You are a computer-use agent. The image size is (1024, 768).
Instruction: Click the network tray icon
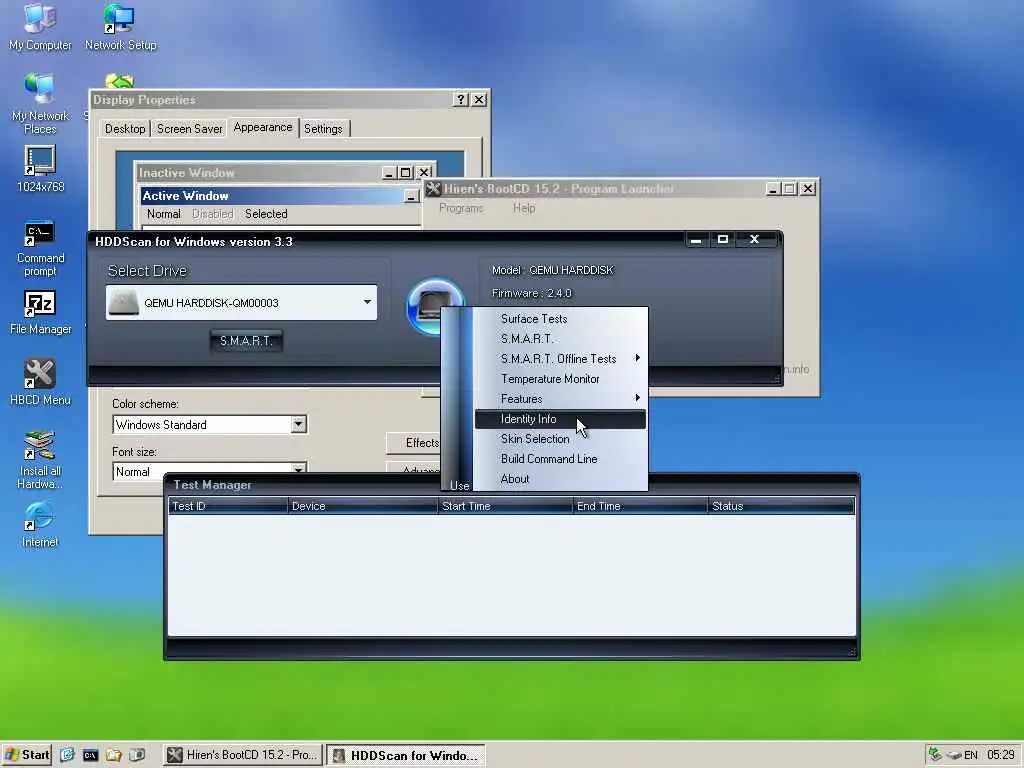pos(935,754)
